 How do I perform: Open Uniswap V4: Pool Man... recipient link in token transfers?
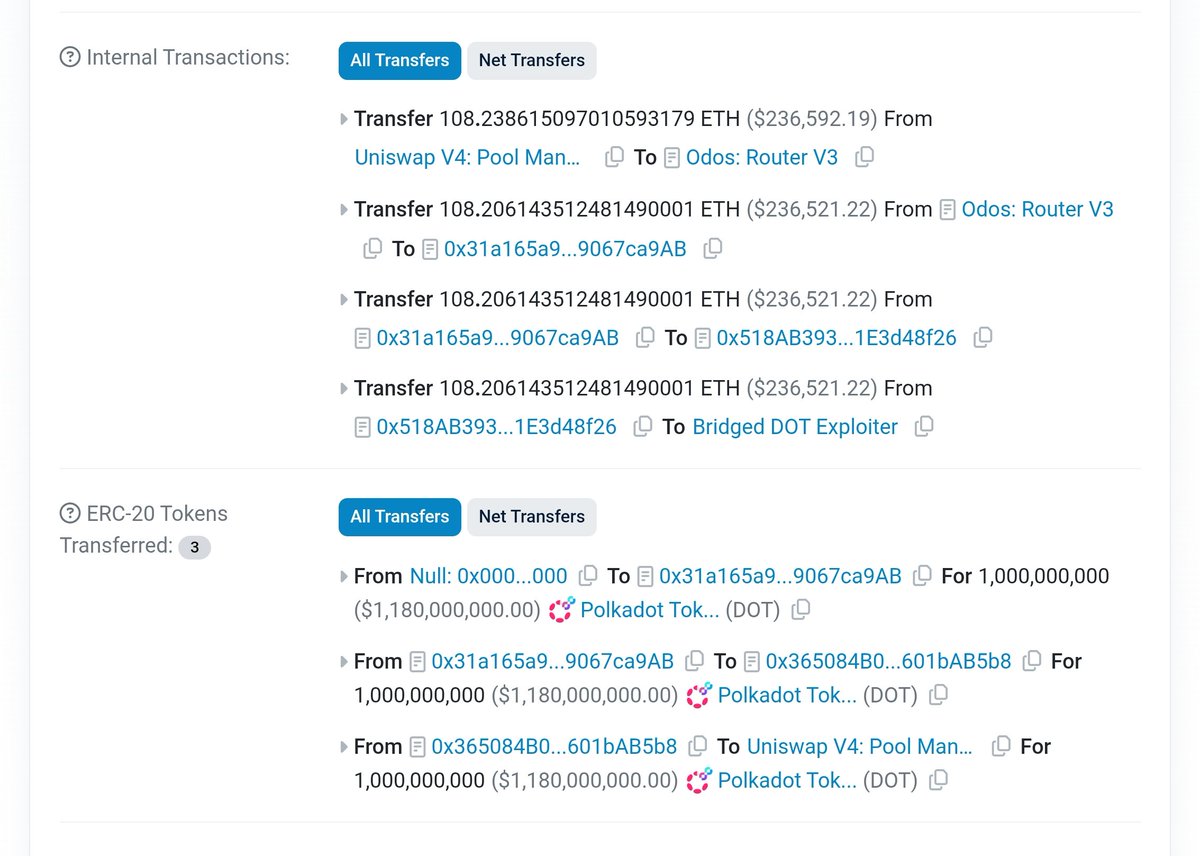point(860,746)
